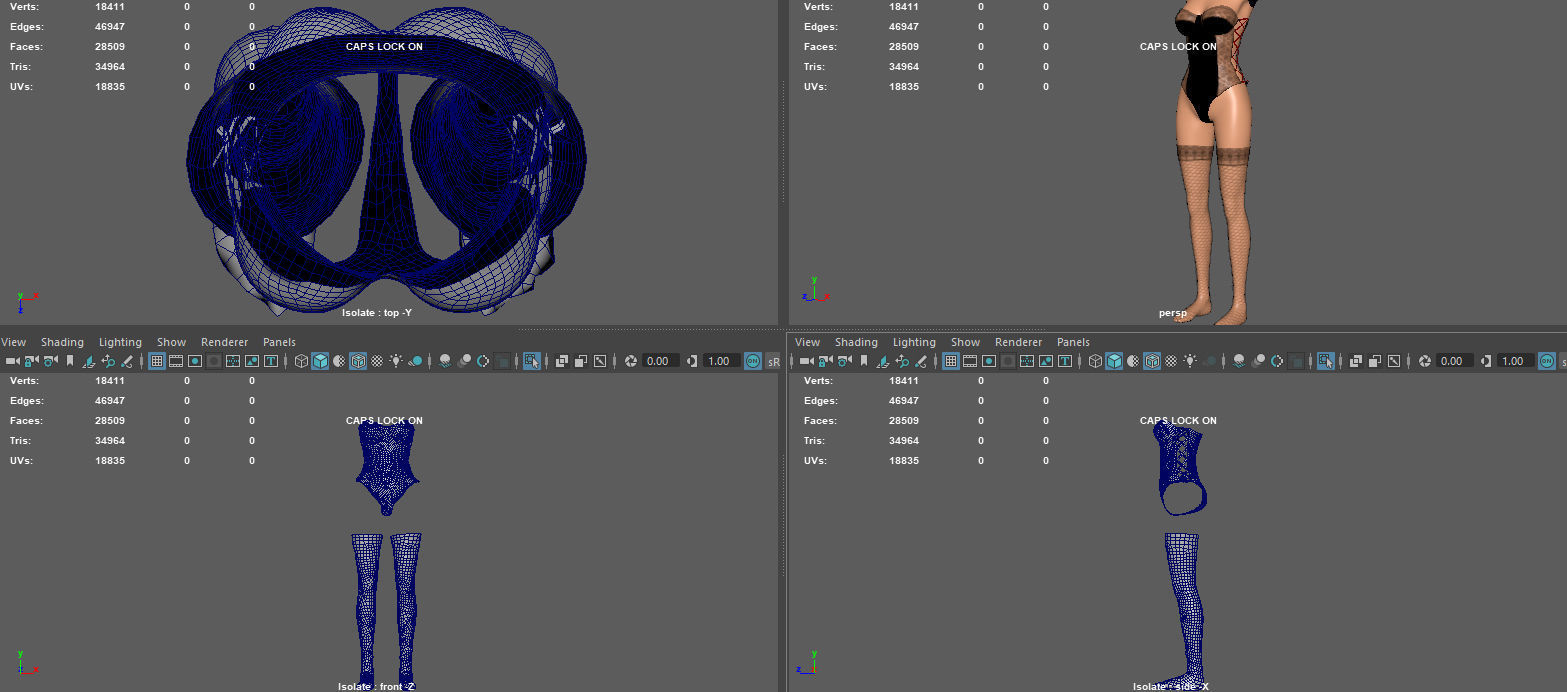Click Select Camera icon in front panel toolbar
Screen dimensions: 1567x692
13,361
